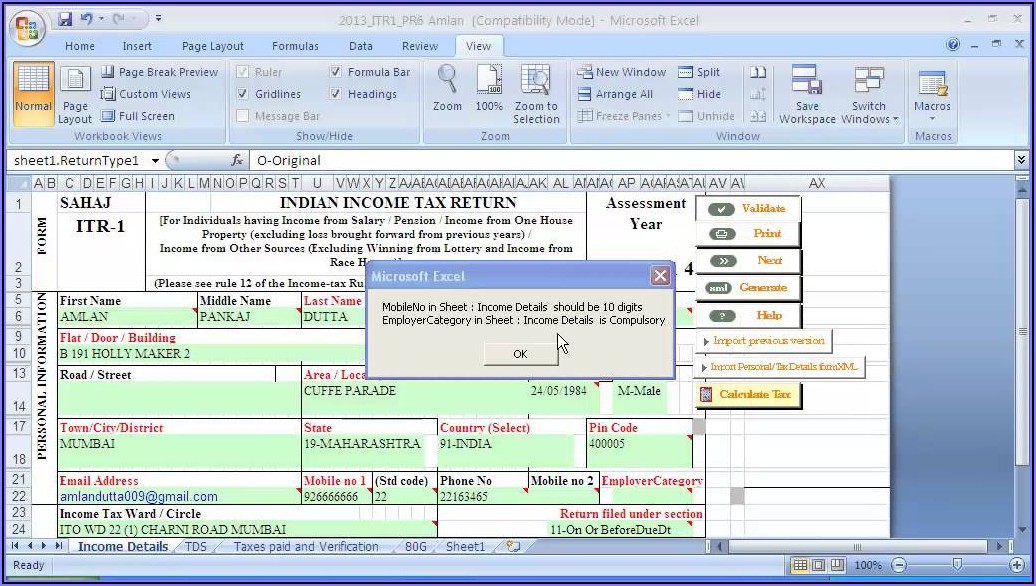Click the Zoom to Selection icon
Image resolution: width=1036 pixels, height=586 pixels.
coord(536,82)
